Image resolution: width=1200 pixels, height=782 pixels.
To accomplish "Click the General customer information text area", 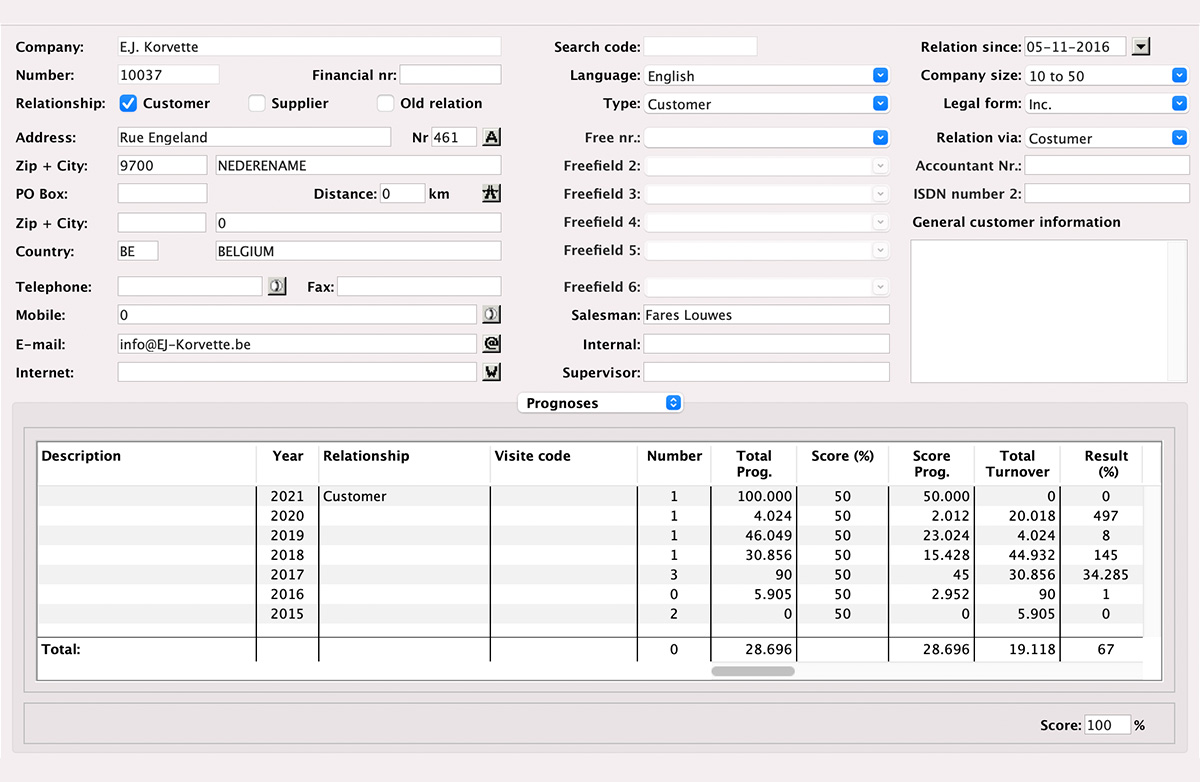I will (1049, 311).
